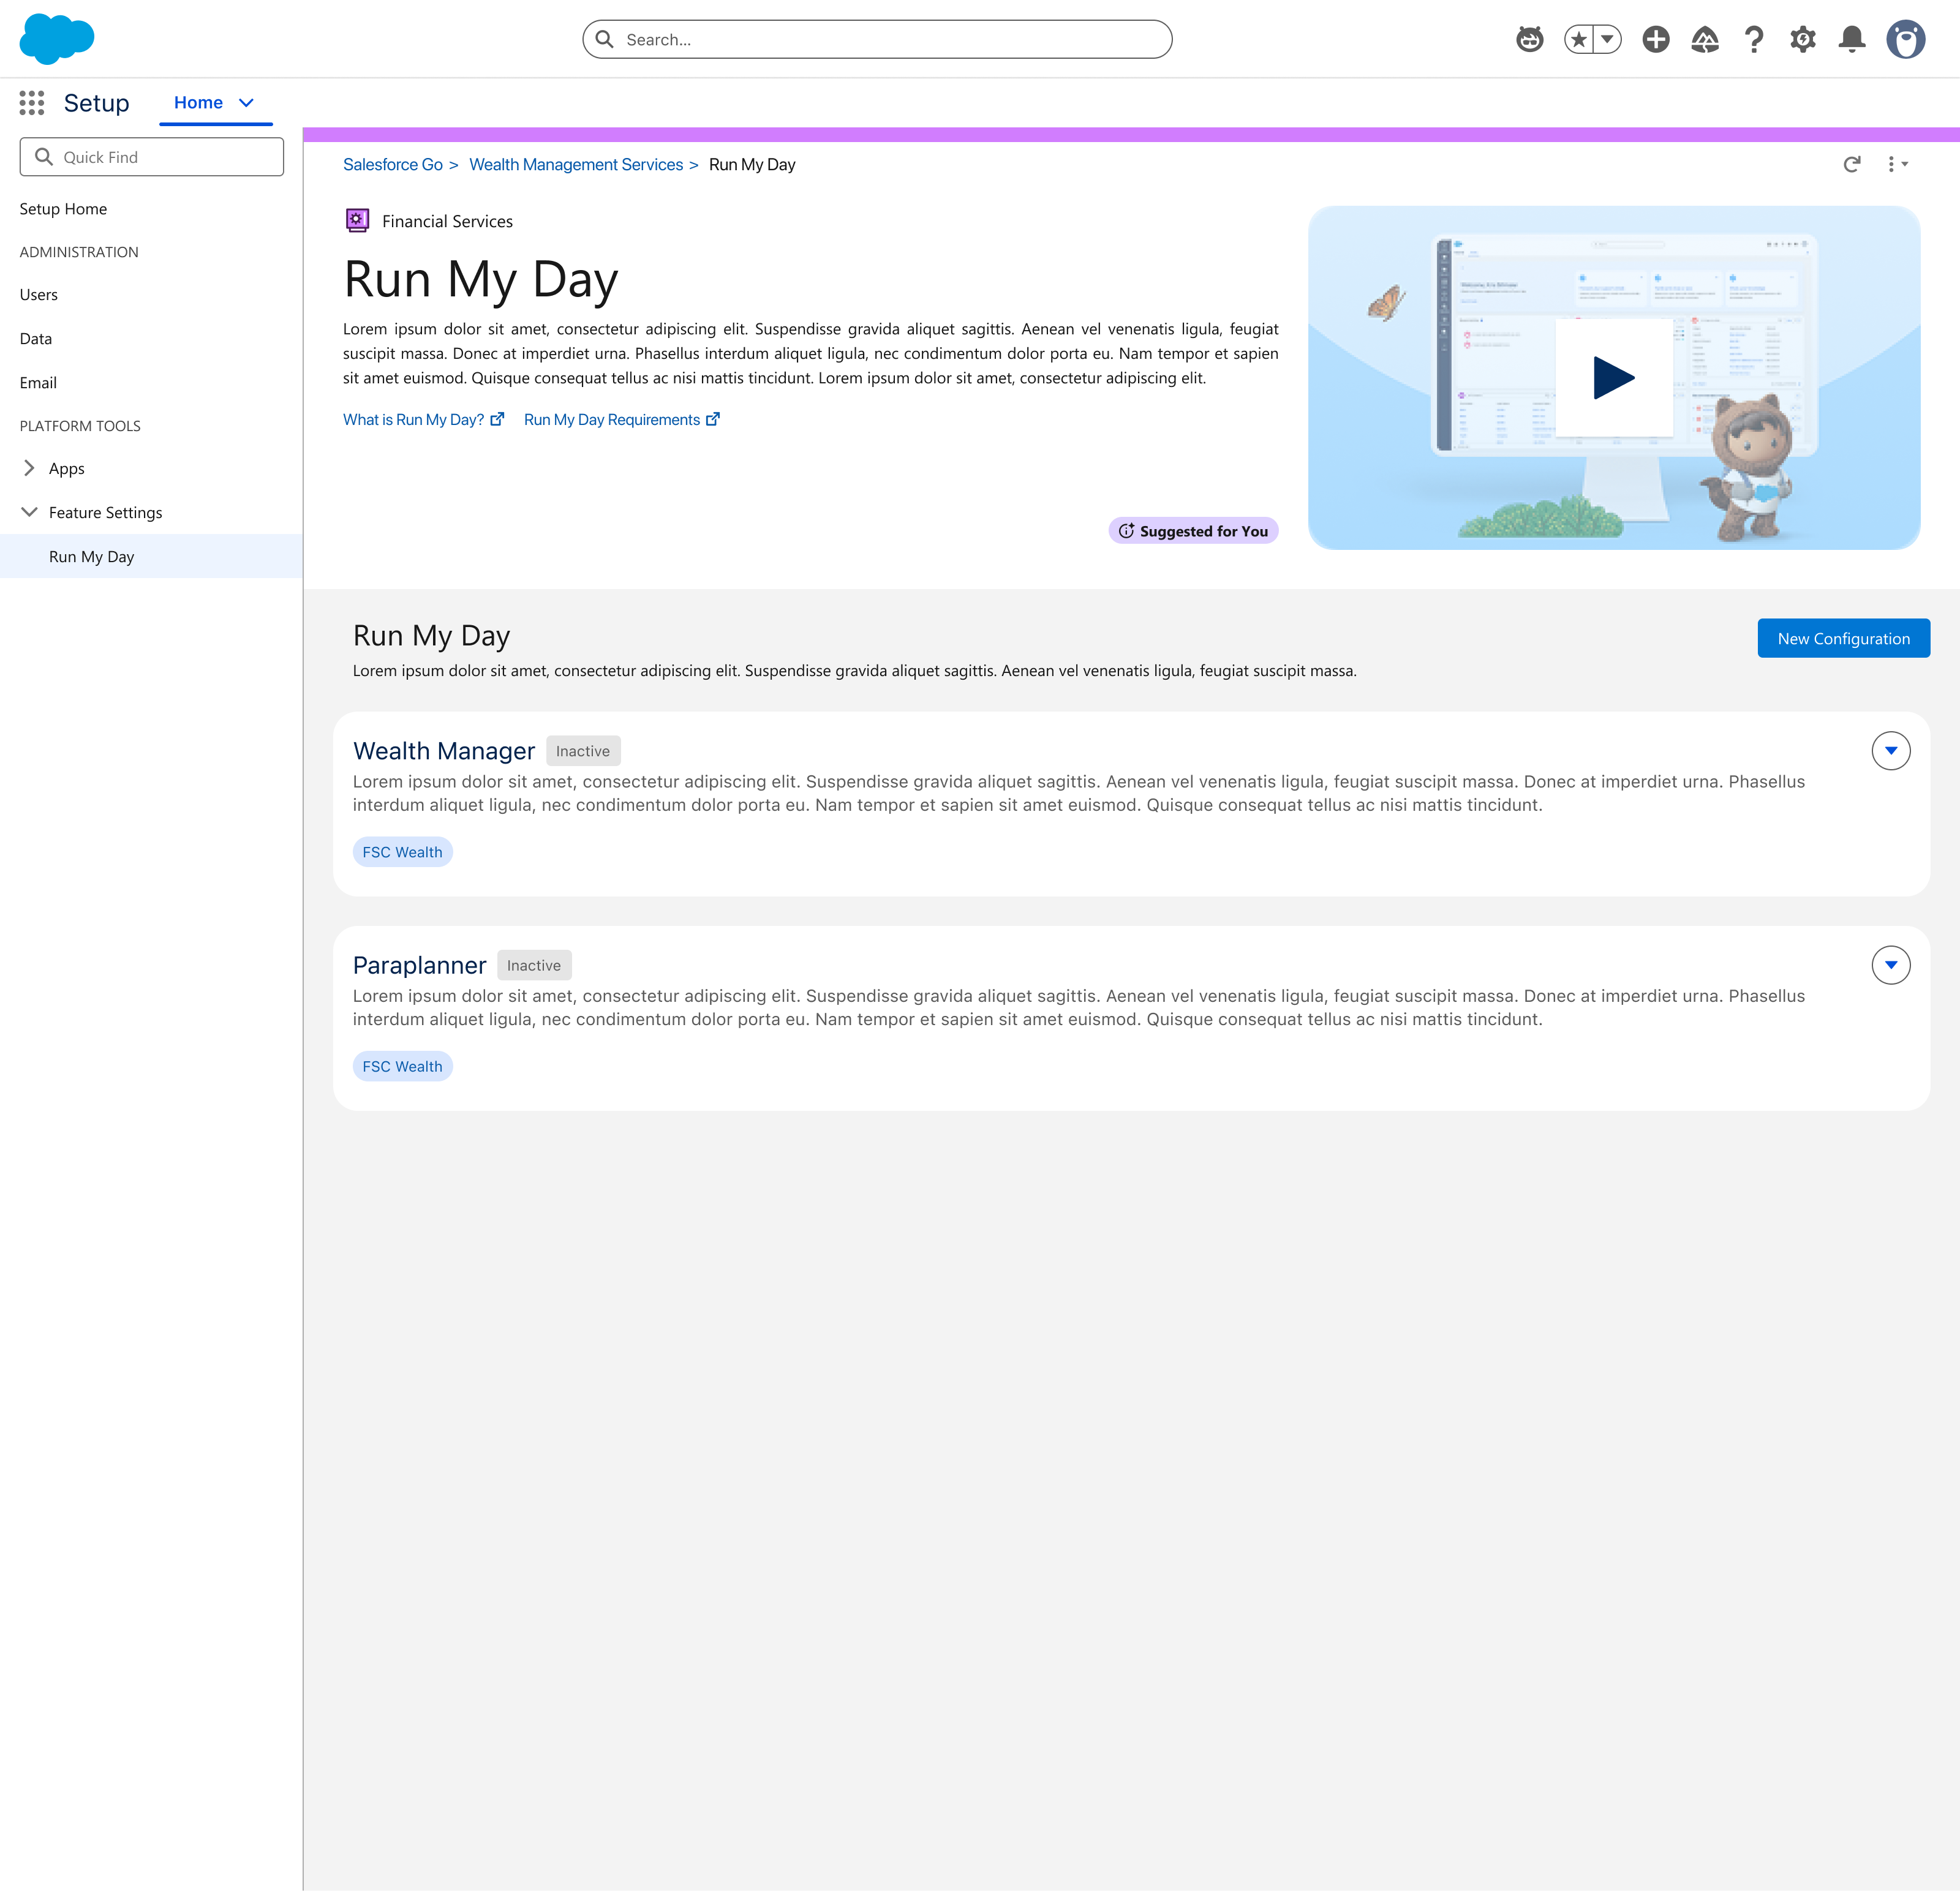The image size is (1960, 1891).
Task: Open the notifications bell
Action: [x=1852, y=39]
